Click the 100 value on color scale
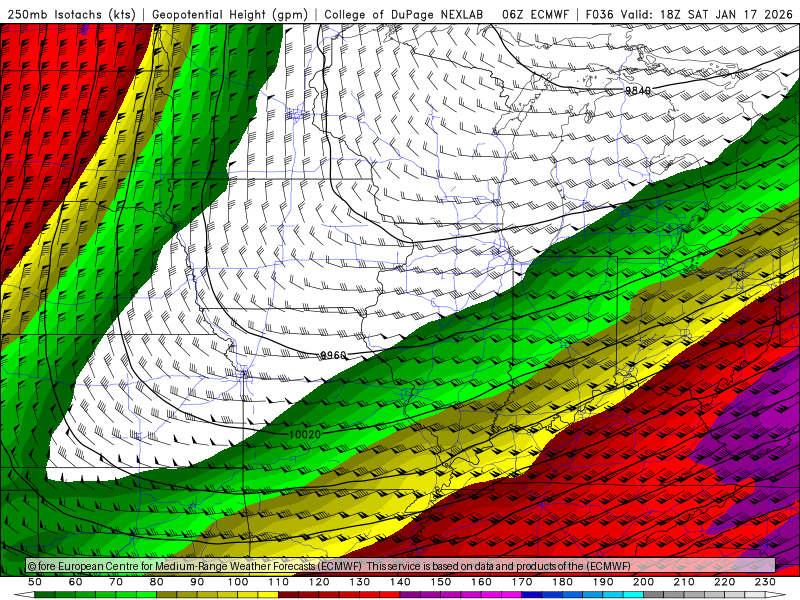The image size is (800, 600). point(238,582)
